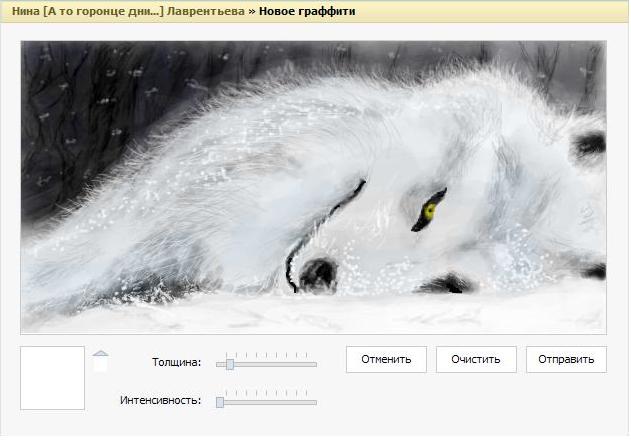Click the snowy ground at the canvas bottom

point(300,315)
